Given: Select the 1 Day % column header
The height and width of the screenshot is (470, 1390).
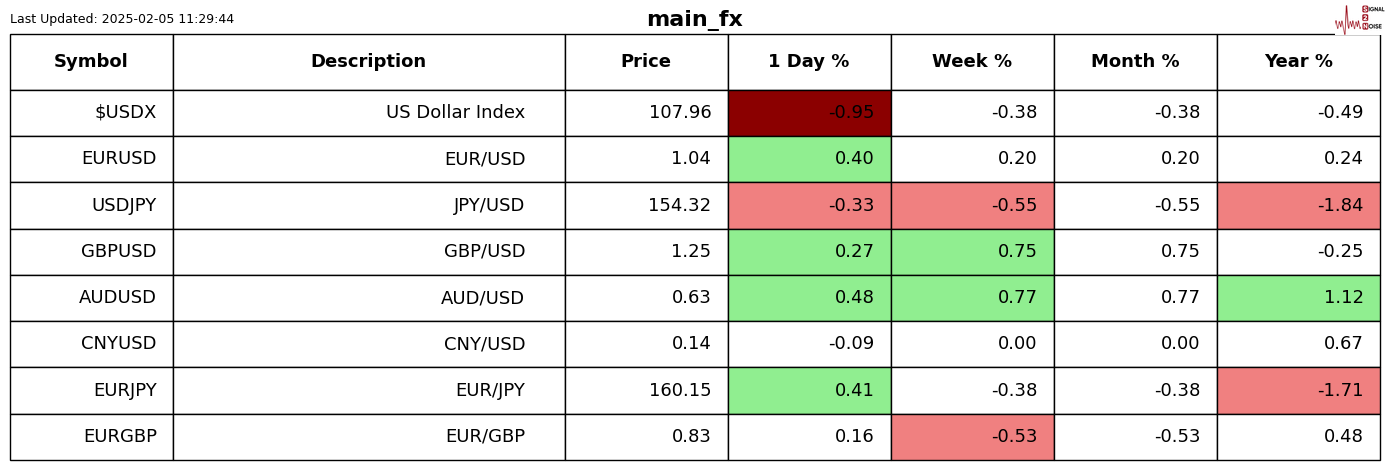Looking at the screenshot, I should (x=809, y=62).
